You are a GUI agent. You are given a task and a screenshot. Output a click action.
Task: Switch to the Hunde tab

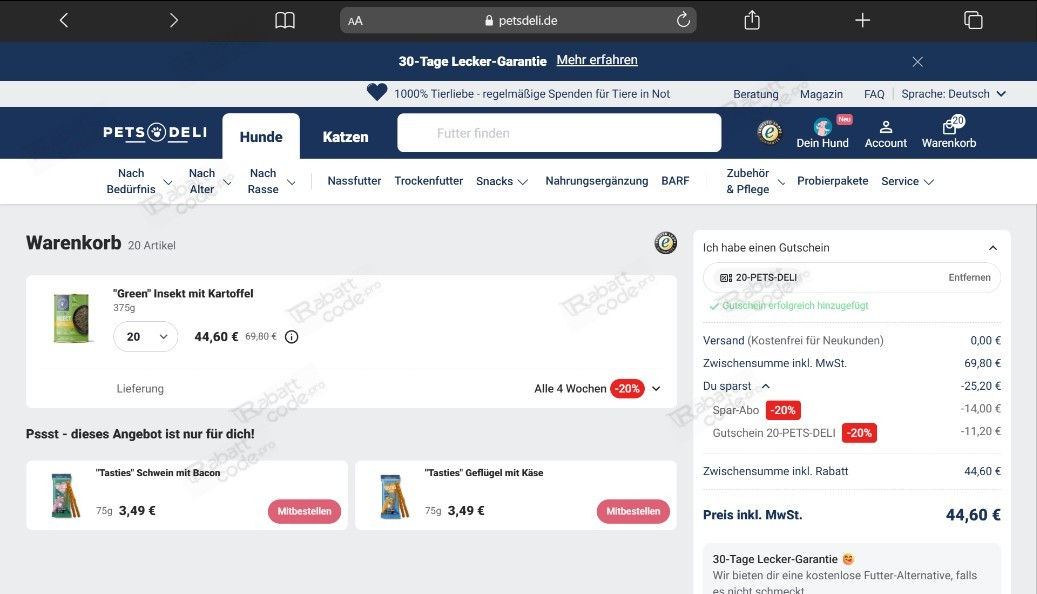tap(261, 136)
